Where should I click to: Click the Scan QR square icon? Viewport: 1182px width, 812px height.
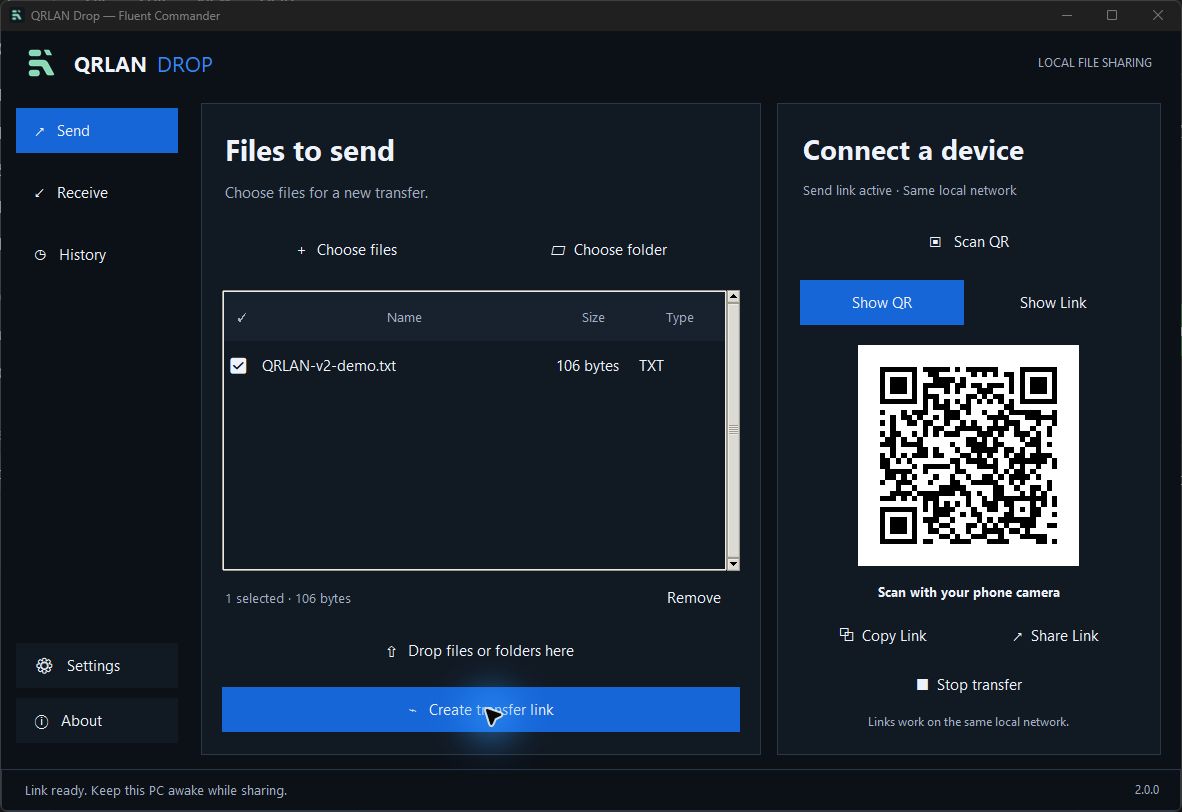935,242
